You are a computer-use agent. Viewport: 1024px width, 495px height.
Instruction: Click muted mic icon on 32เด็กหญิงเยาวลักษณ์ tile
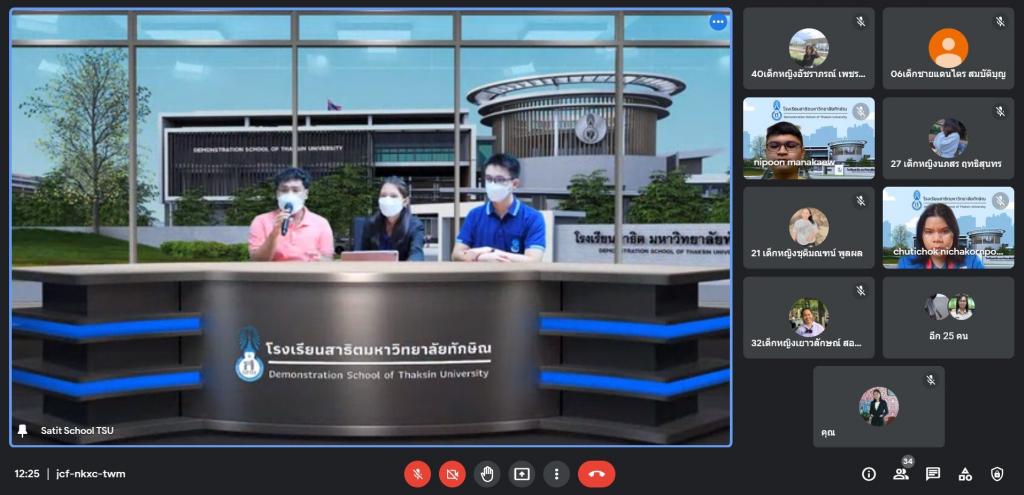[x=861, y=291]
